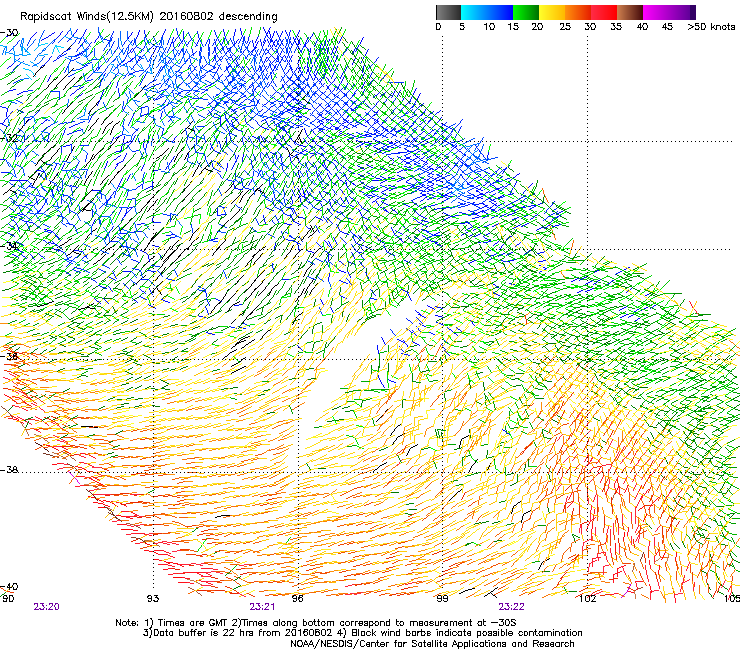This screenshot has width=740, height=650.
Task: Click the title 'Rapidscat Winds(12.5KM) 20160802 descending'
Action: [x=149, y=17]
